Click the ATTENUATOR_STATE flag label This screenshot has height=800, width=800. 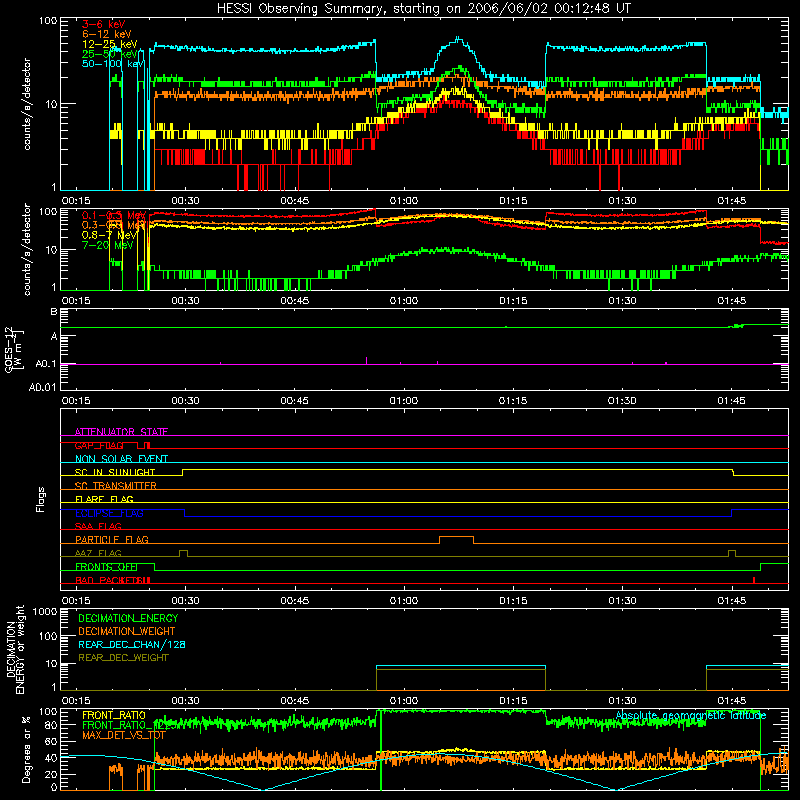[121, 432]
